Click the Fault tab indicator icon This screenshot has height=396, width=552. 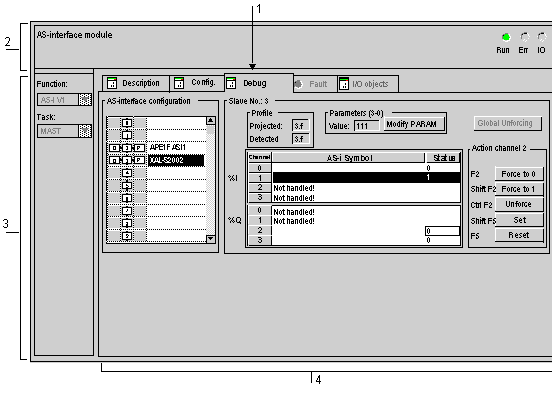click(x=298, y=84)
